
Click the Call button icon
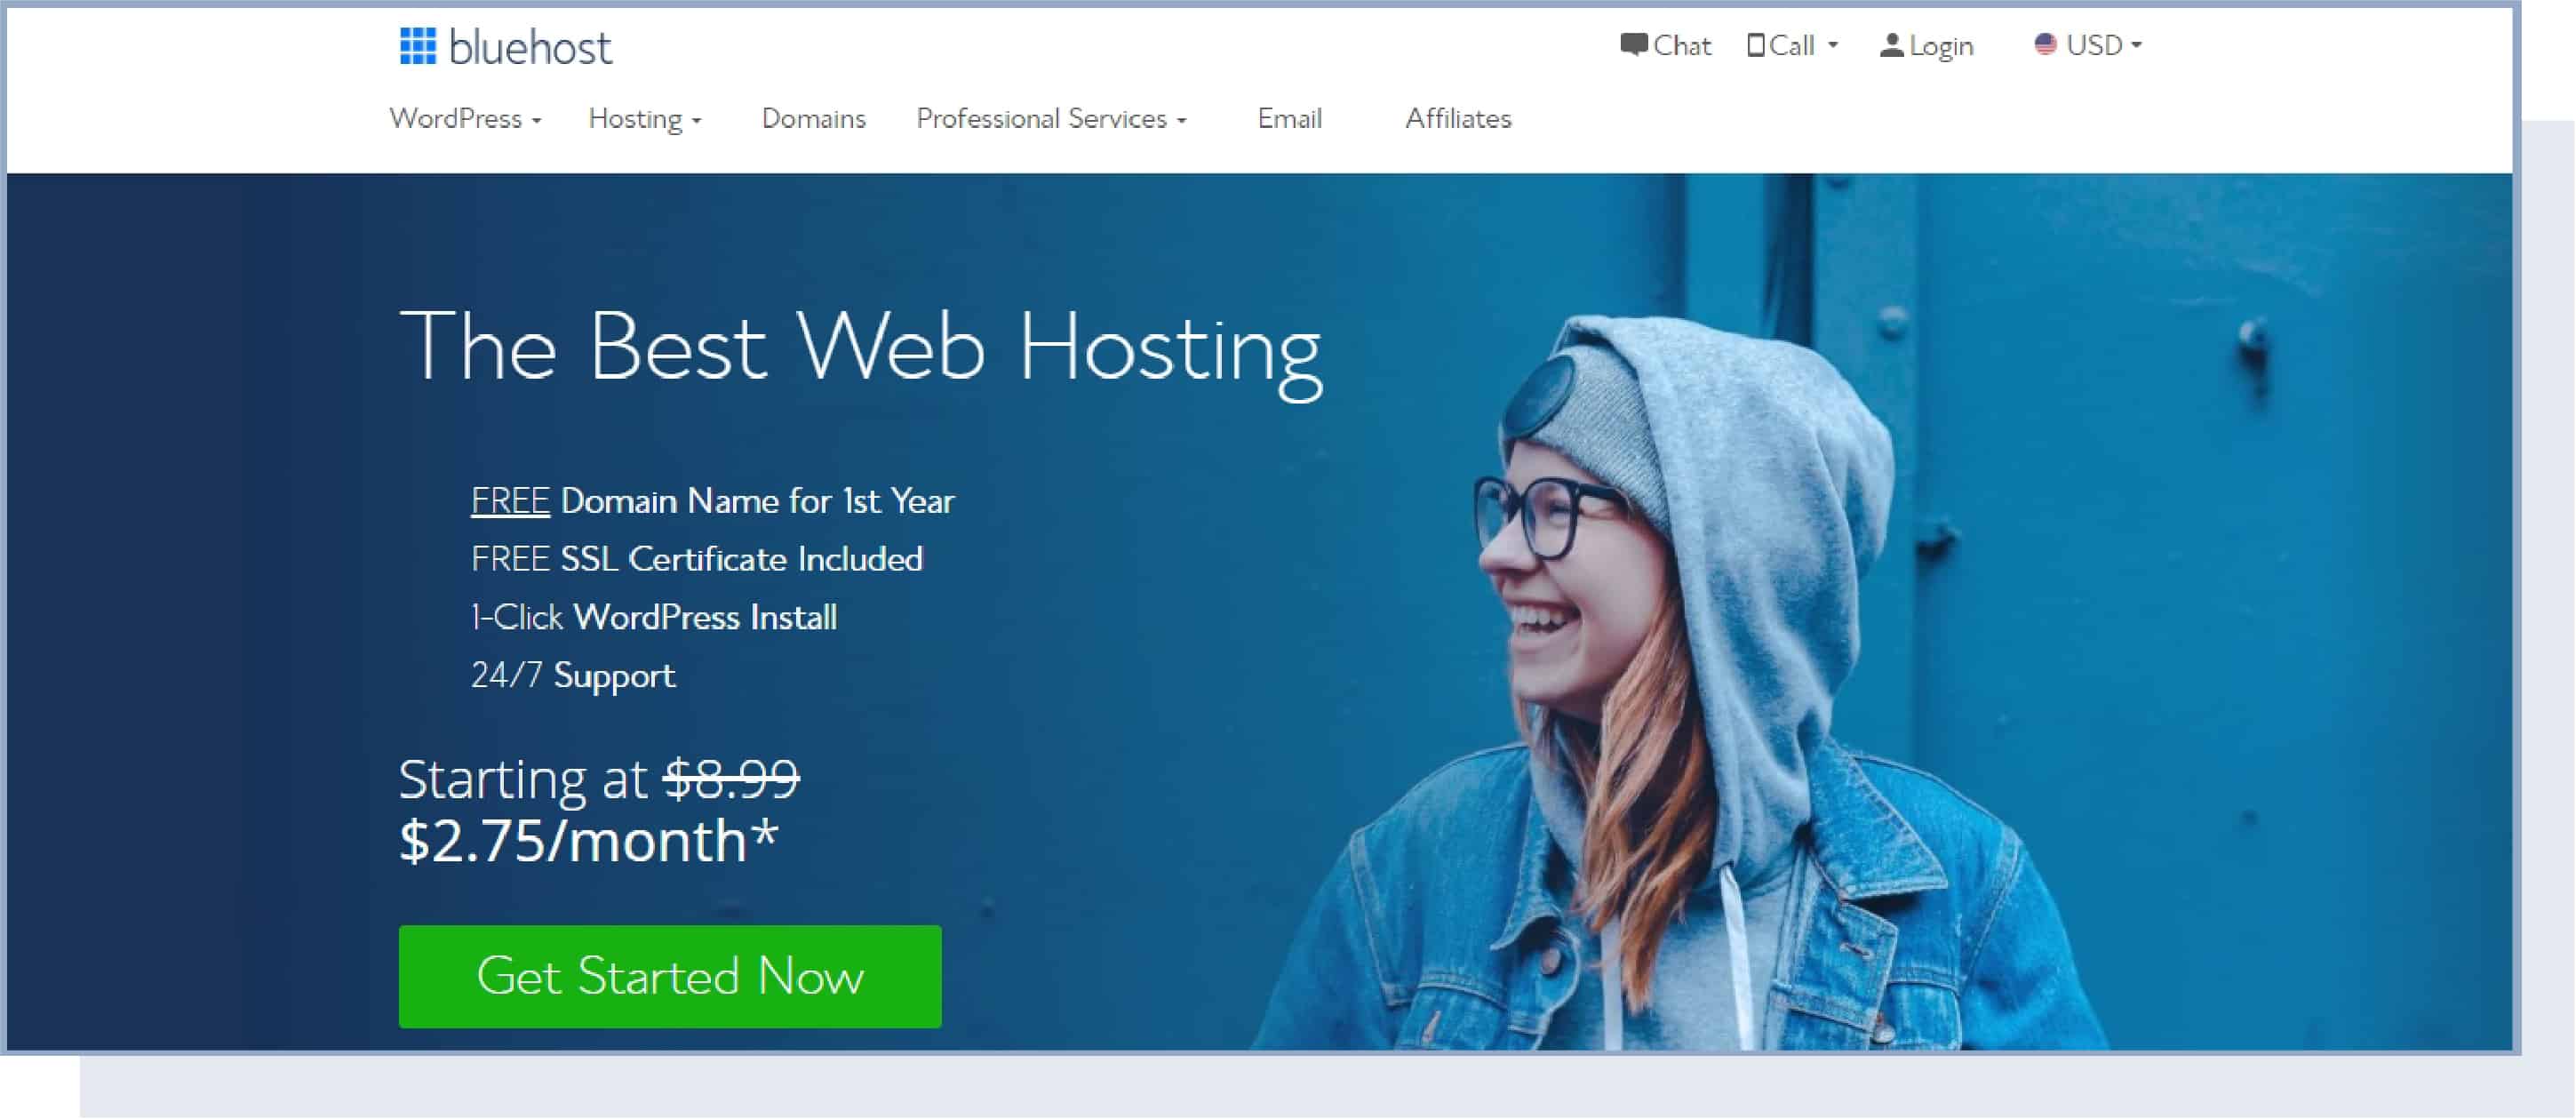click(x=1753, y=44)
